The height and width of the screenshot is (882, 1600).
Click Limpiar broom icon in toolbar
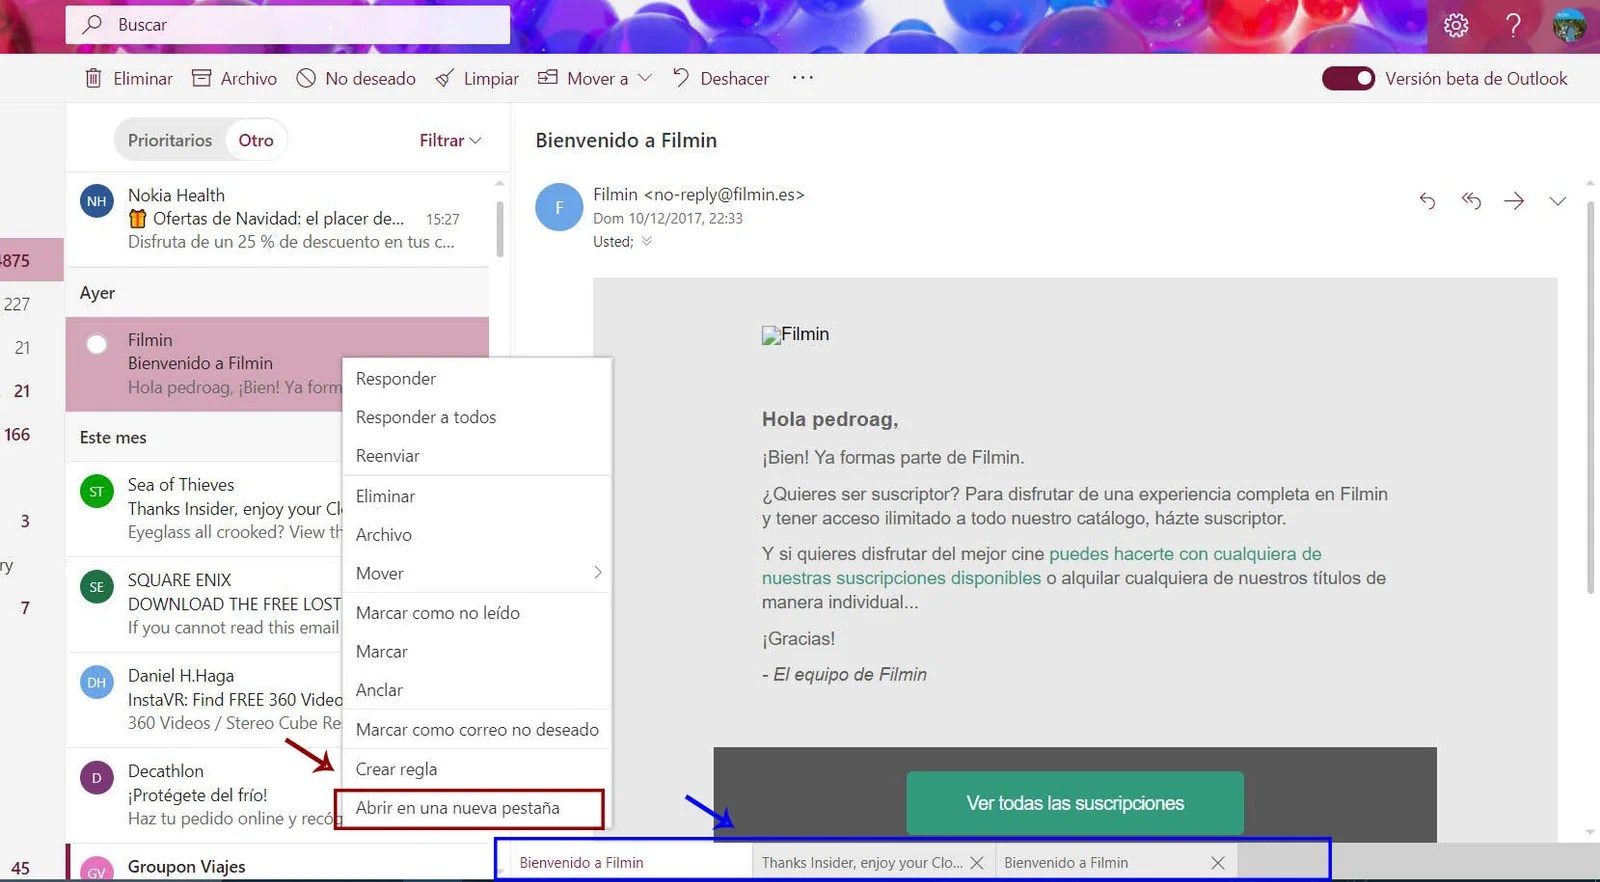pyautogui.click(x=445, y=78)
